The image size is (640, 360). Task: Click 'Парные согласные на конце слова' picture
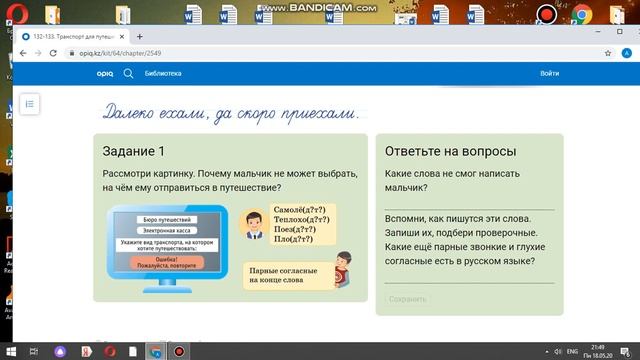pyautogui.click(x=297, y=271)
